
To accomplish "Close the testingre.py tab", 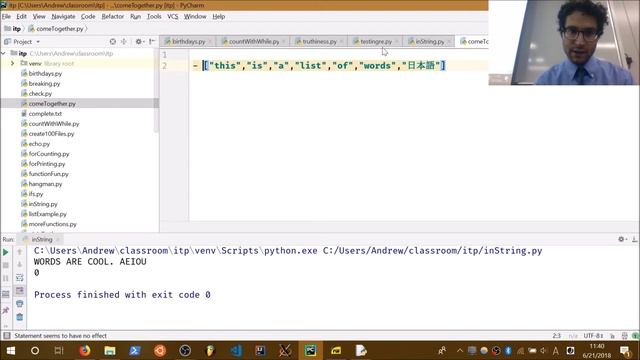I will coord(396,42).
